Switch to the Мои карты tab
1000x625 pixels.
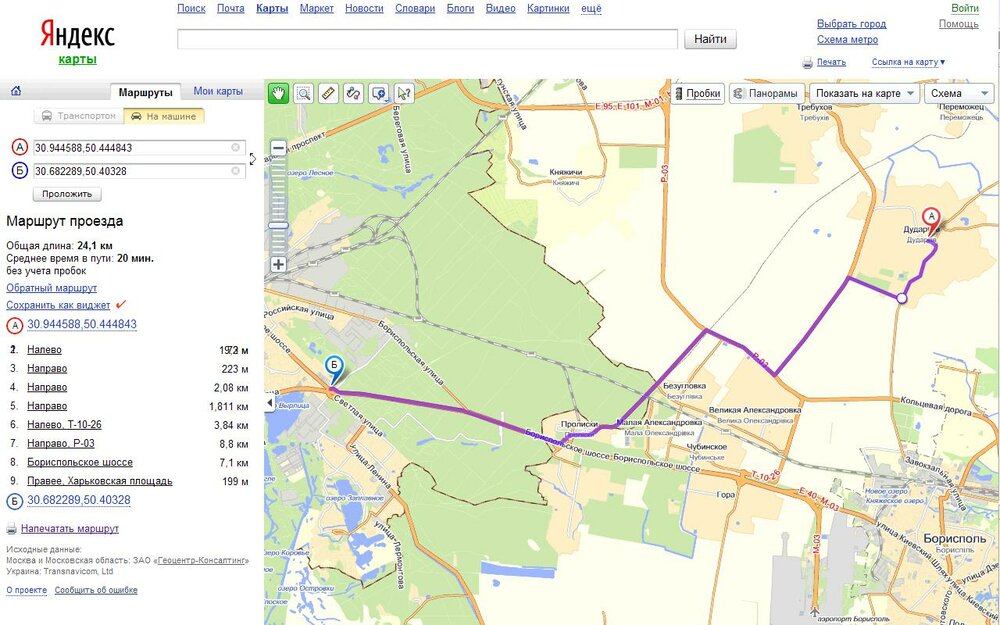point(218,91)
